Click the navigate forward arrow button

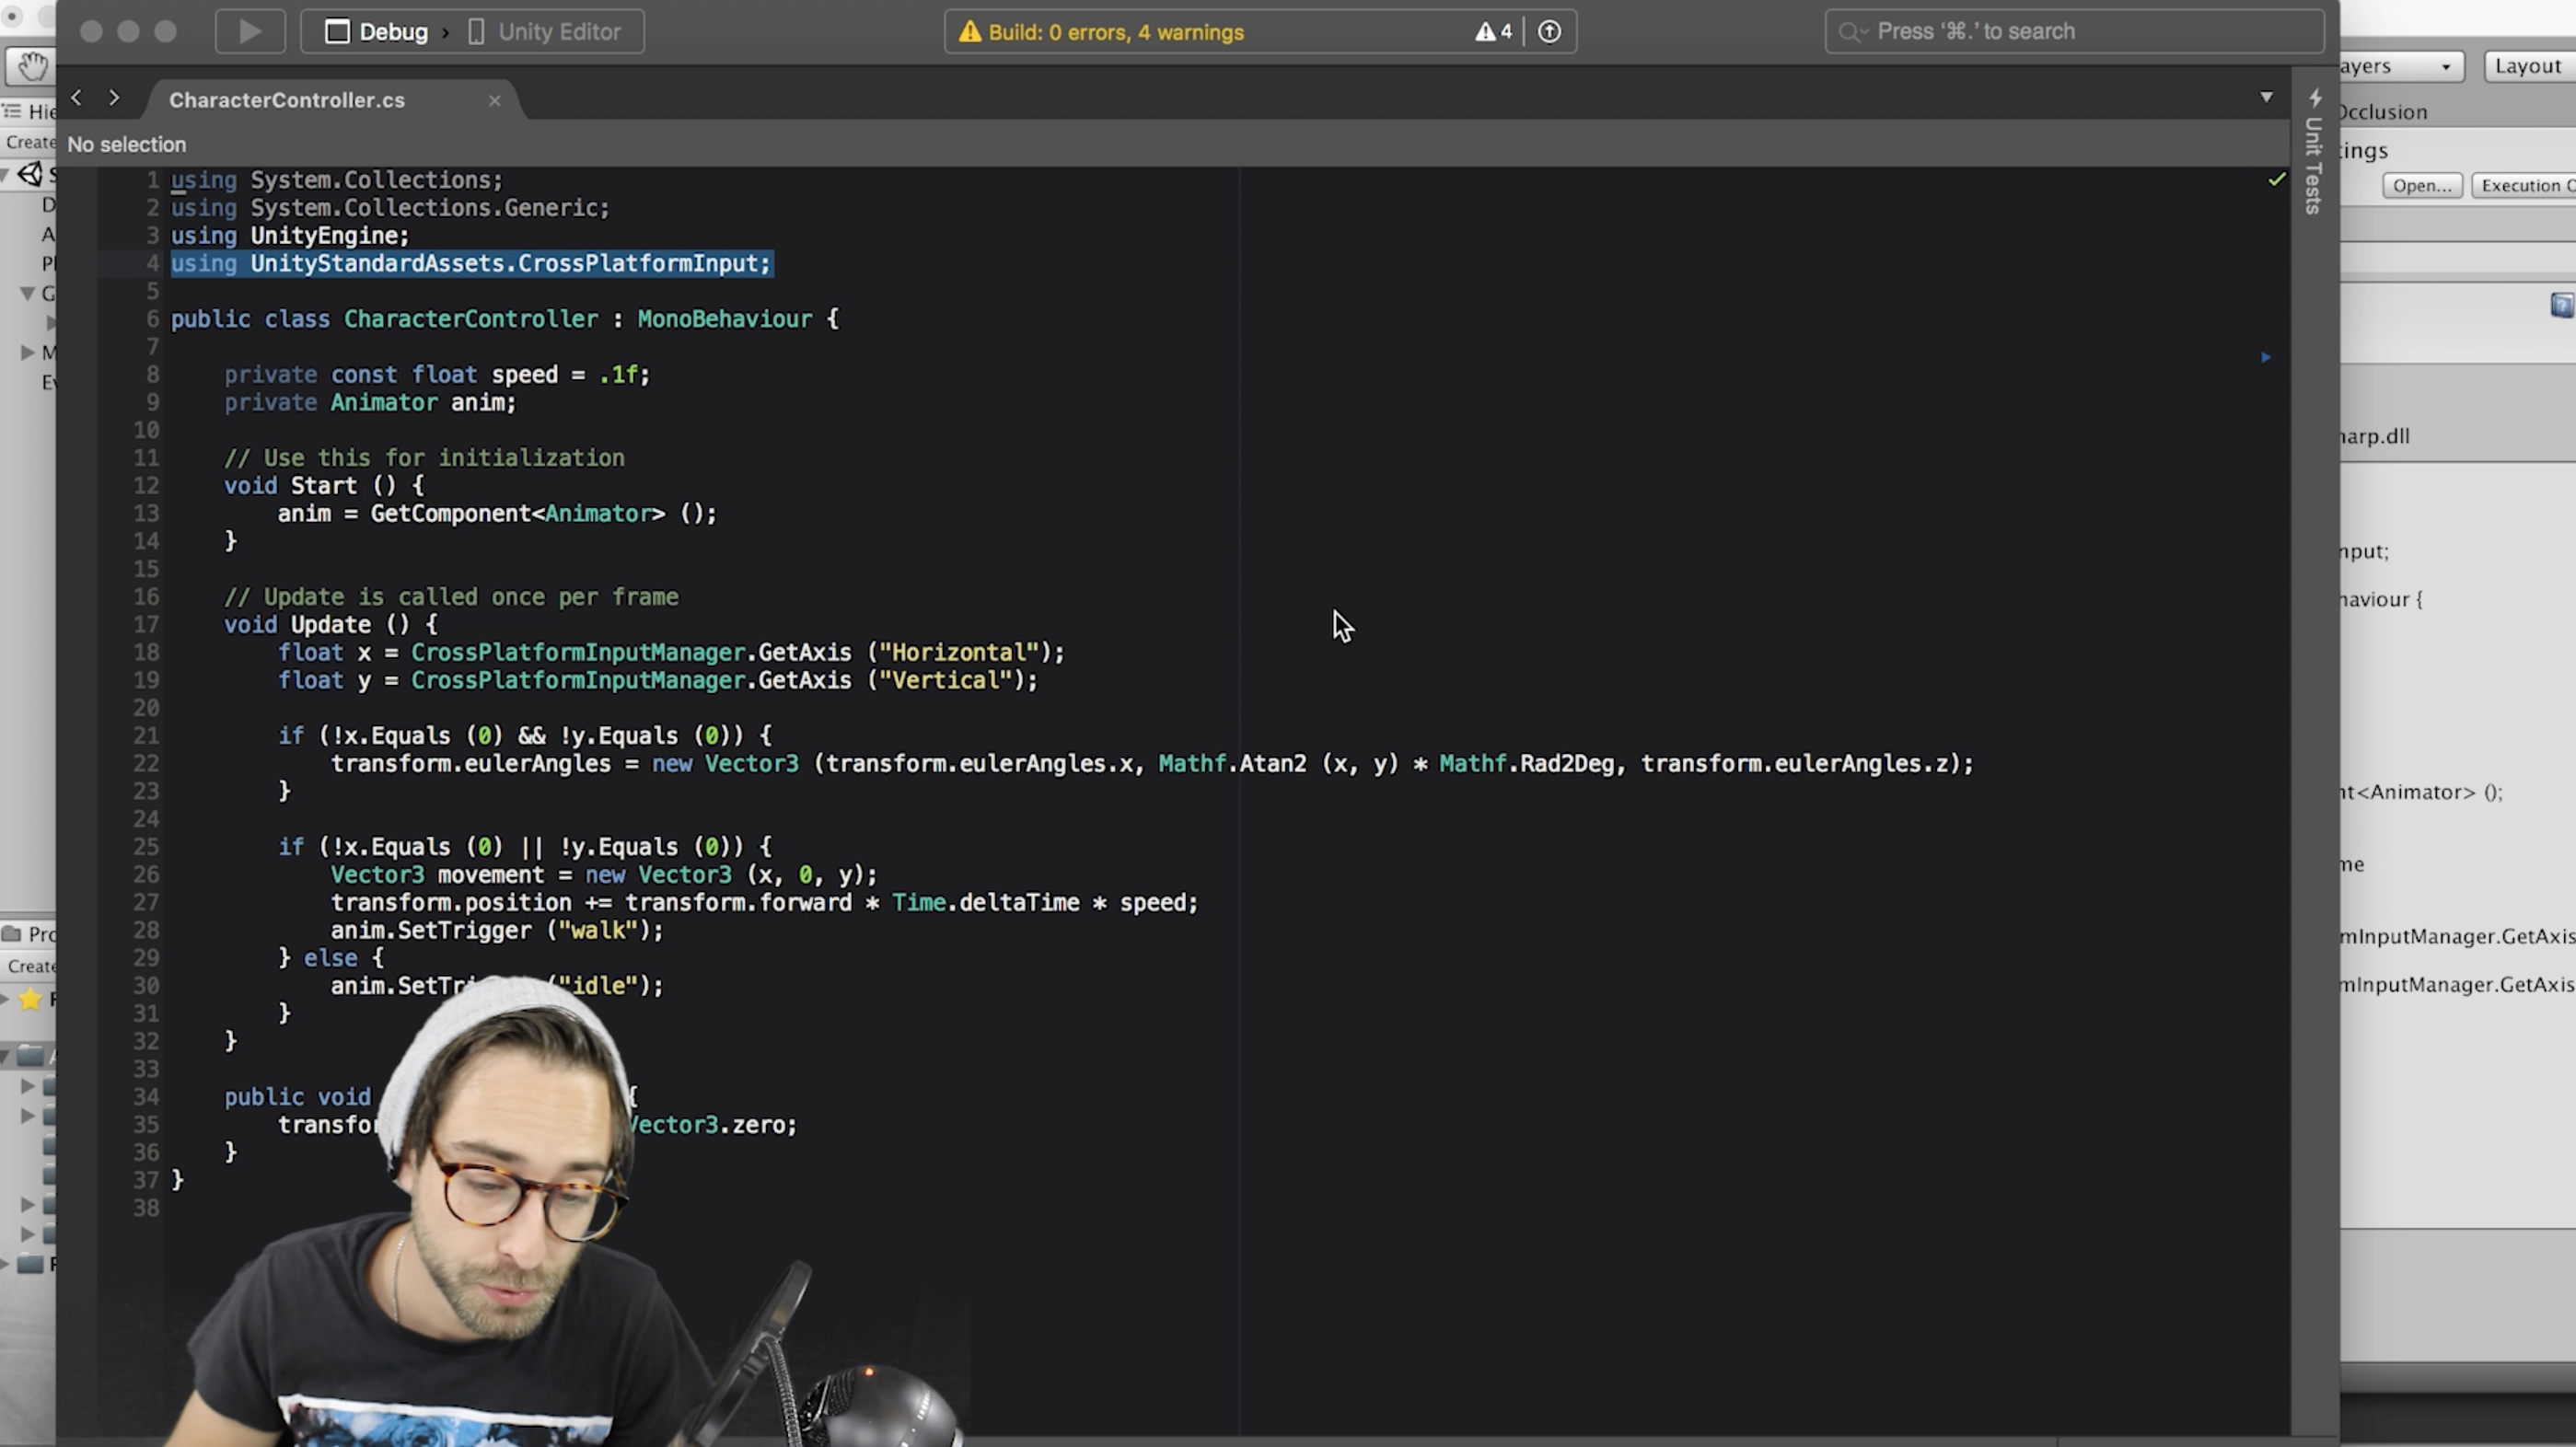tap(111, 98)
